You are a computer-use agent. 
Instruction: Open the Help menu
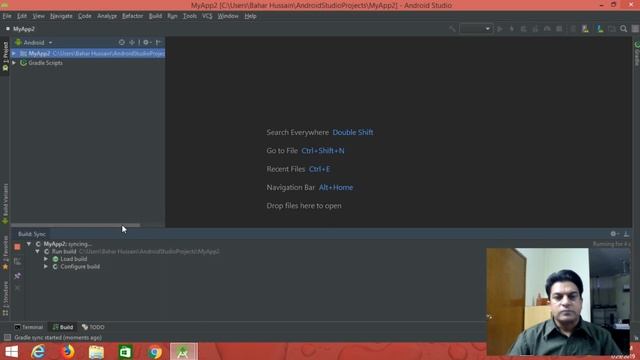tap(250, 16)
